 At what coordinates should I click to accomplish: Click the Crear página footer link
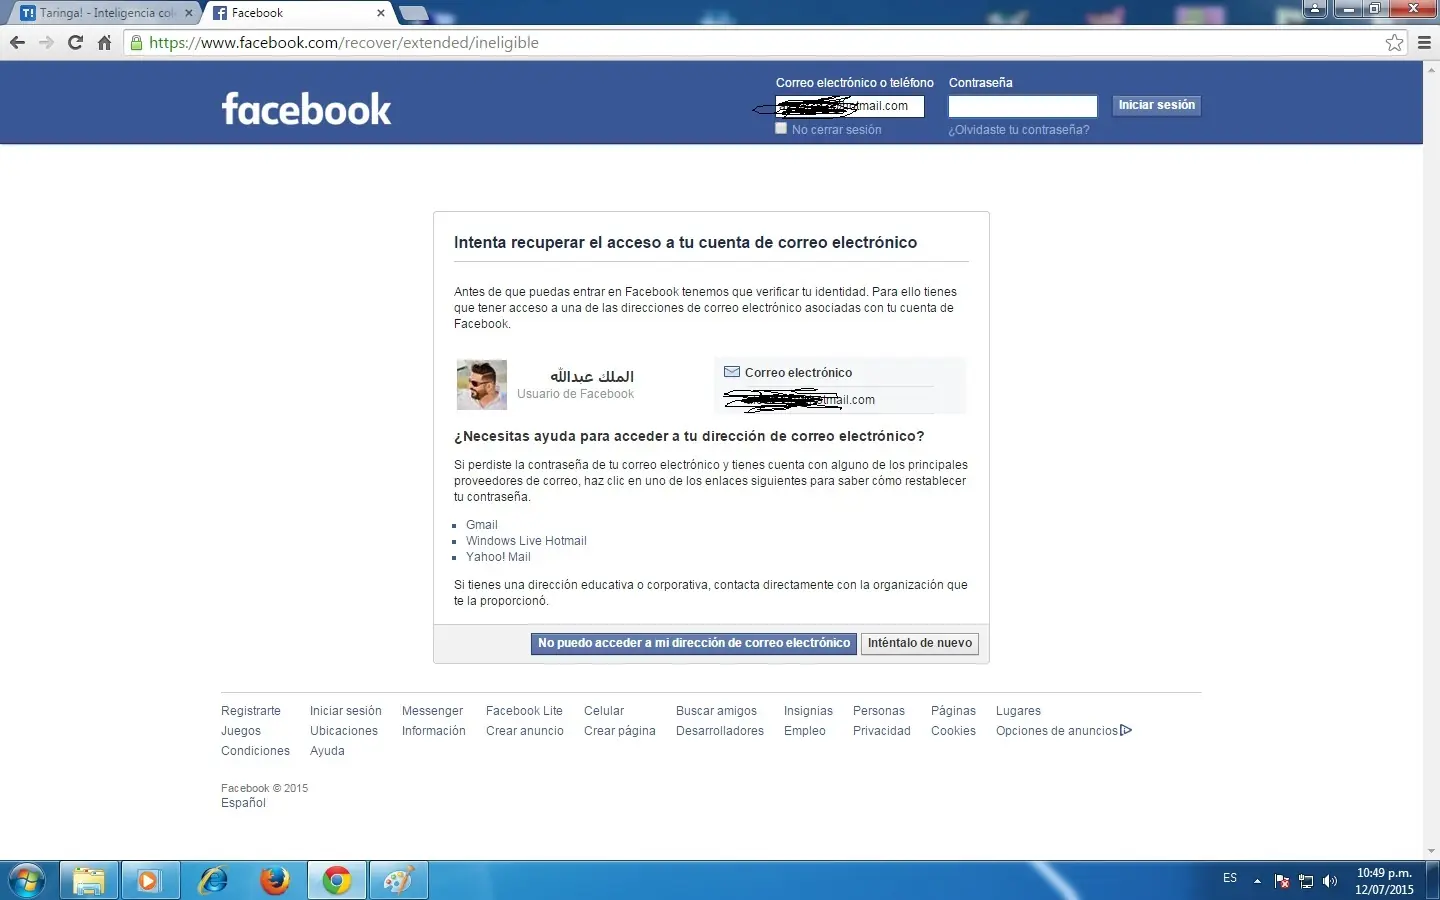pos(620,731)
